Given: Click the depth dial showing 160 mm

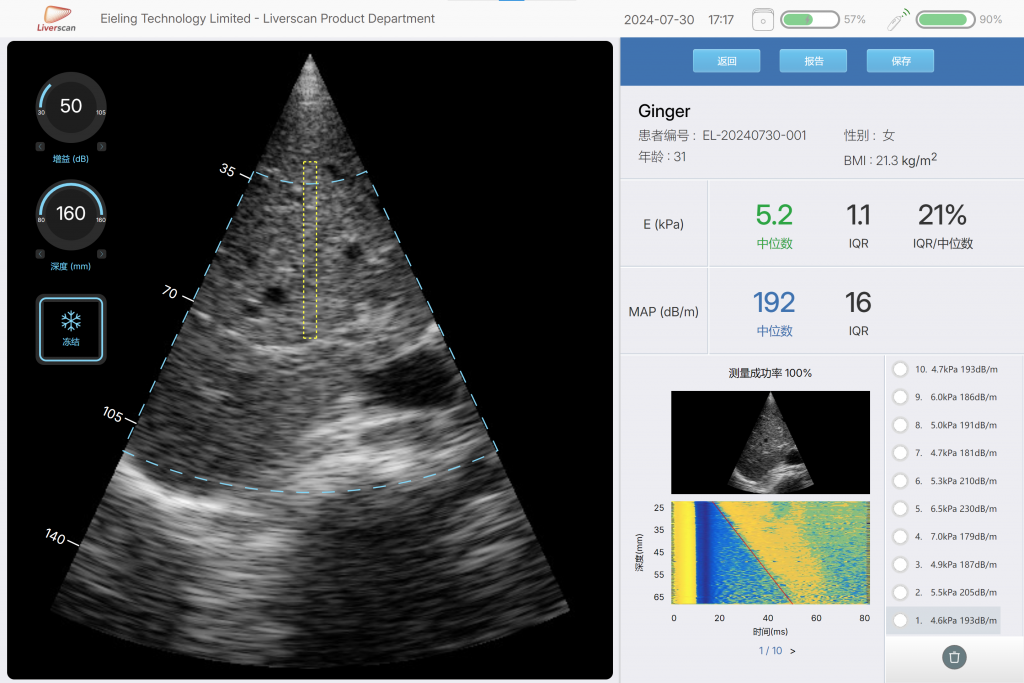Looking at the screenshot, I should pos(70,214).
